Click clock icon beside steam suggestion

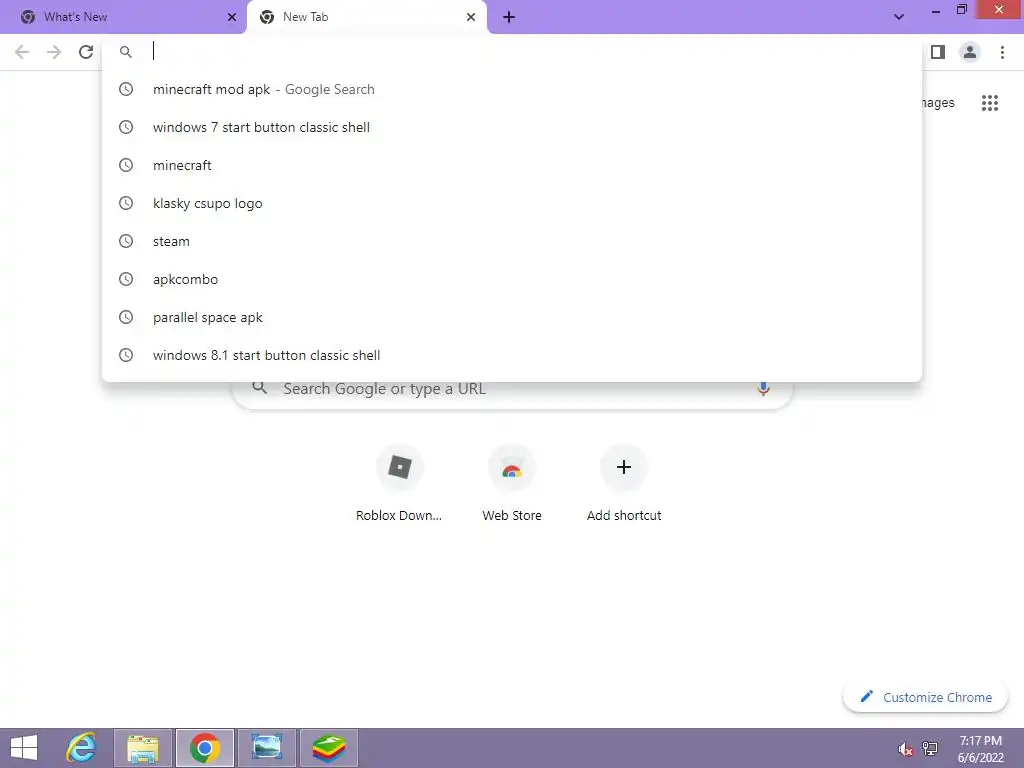pos(126,241)
